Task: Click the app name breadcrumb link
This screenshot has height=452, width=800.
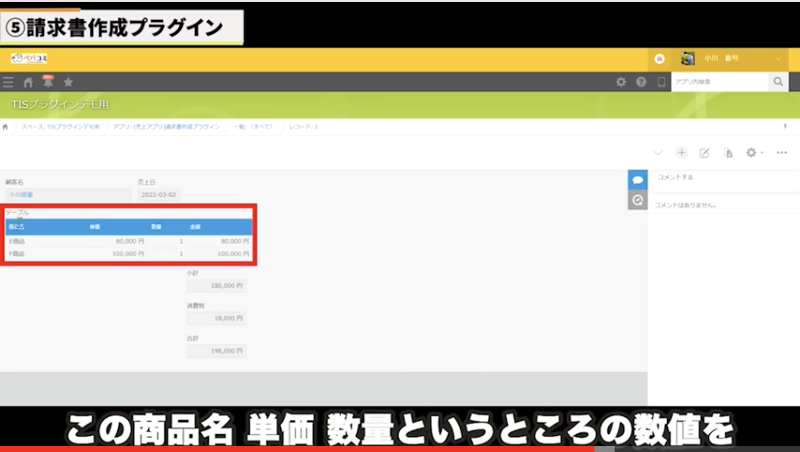Action: [x=165, y=127]
